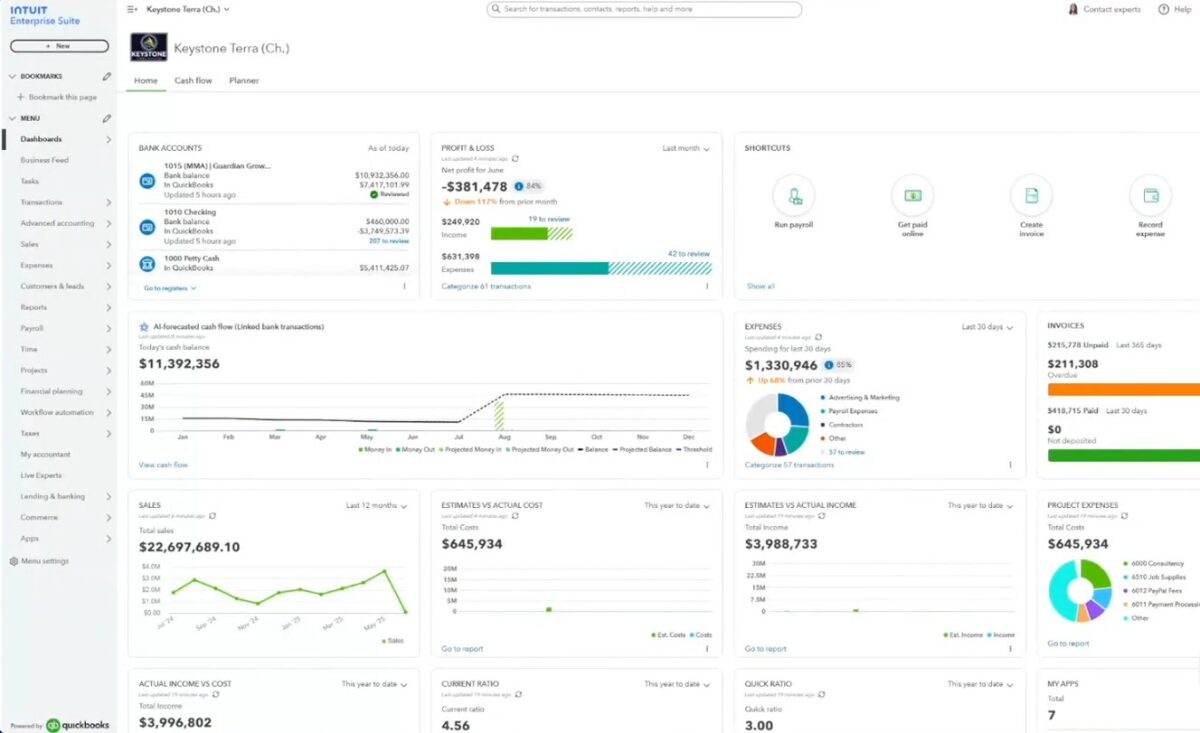Open This year to date in Current Ratio widget
1200x733 pixels.
pyautogui.click(x=677, y=684)
